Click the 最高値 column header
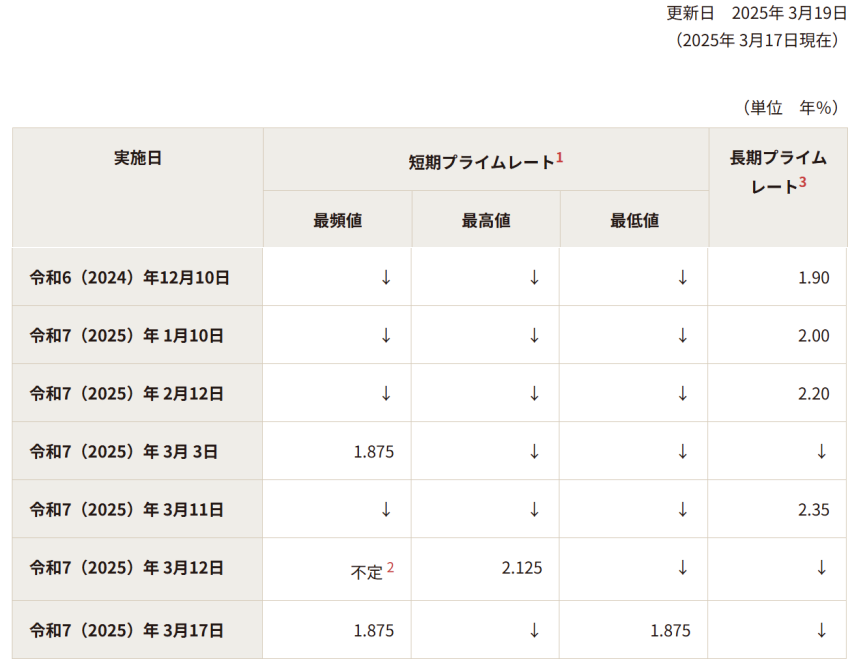Image resolution: width=860 pixels, height=672 pixels. (486, 220)
